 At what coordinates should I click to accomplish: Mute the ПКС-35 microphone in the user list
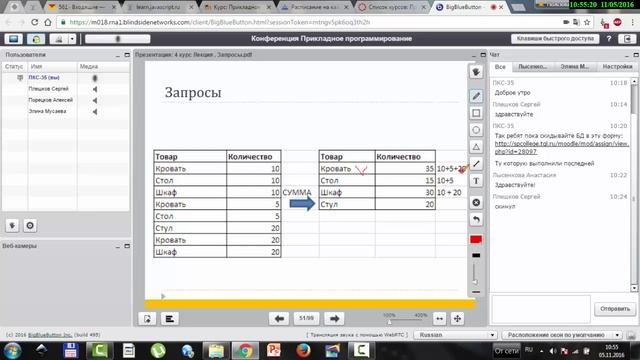point(95,78)
